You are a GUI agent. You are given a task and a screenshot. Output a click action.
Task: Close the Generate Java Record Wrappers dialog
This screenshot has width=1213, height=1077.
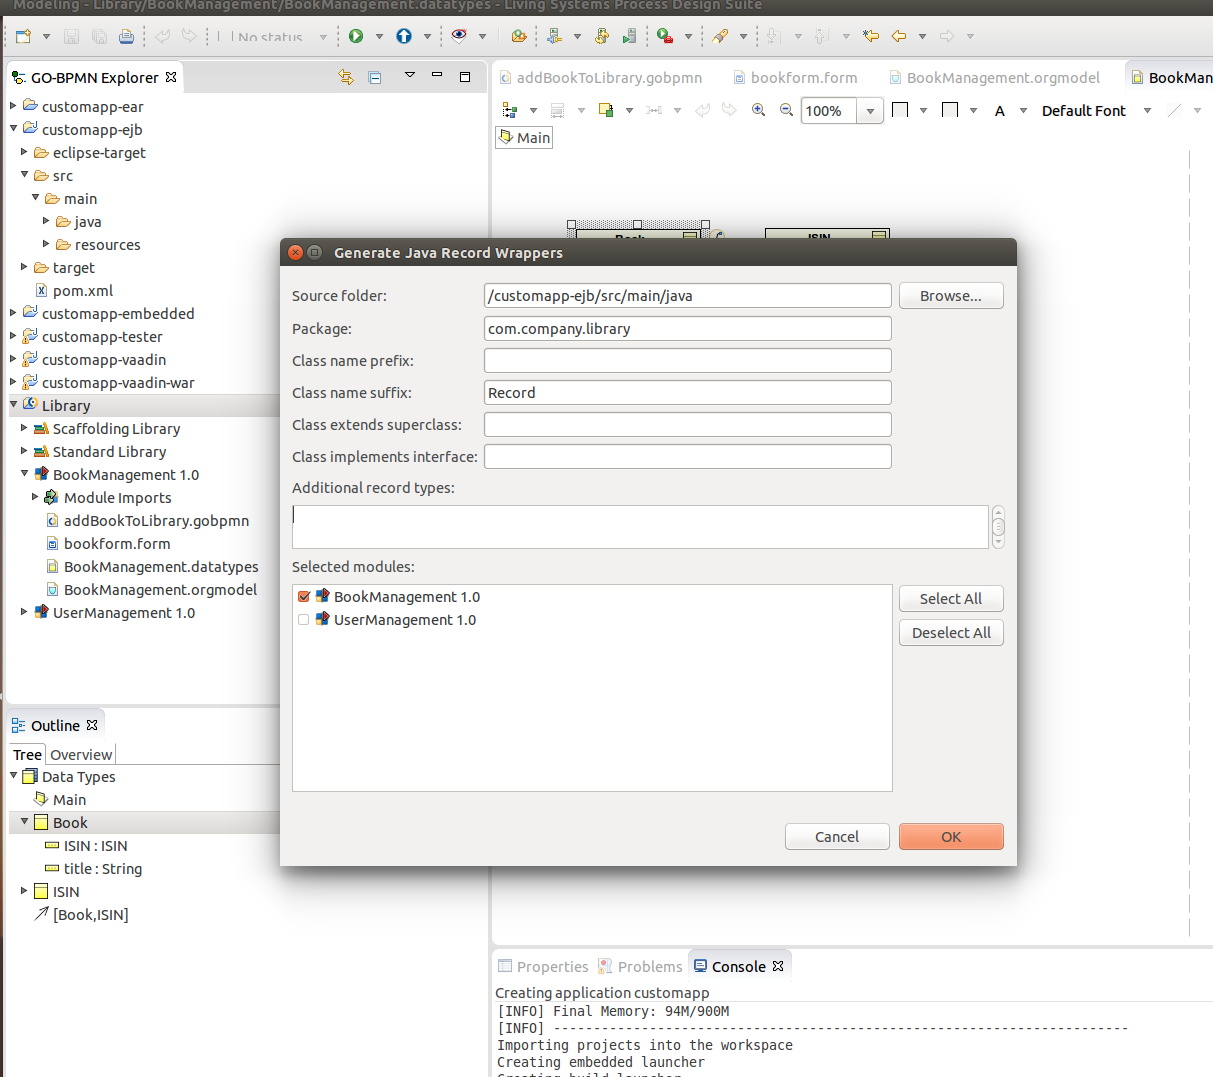pyautogui.click(x=295, y=252)
